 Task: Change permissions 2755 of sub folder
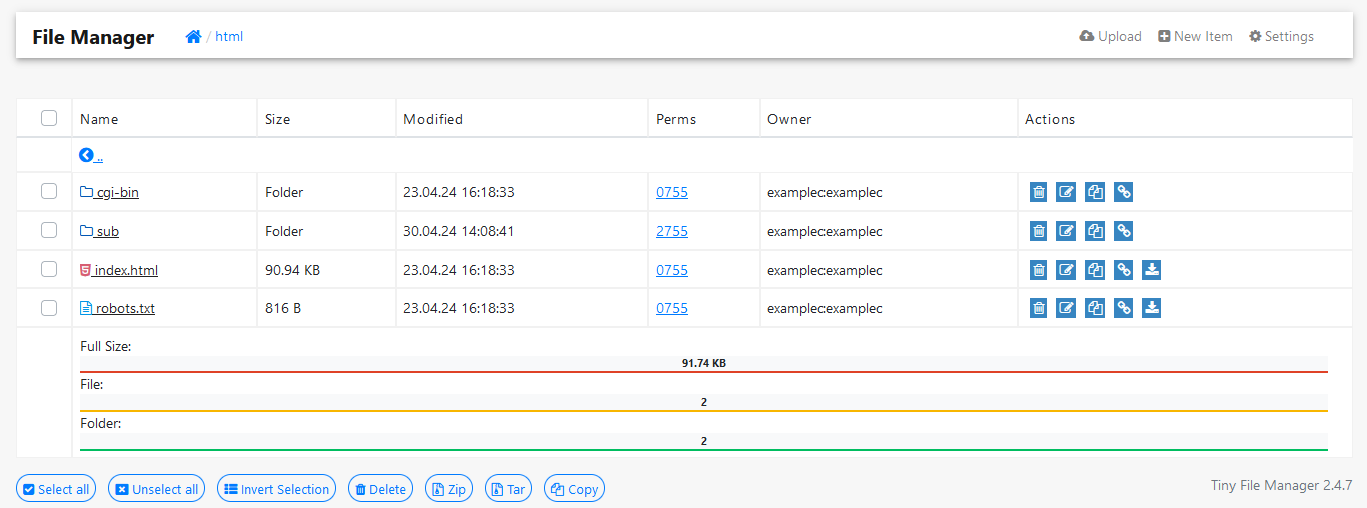click(671, 231)
